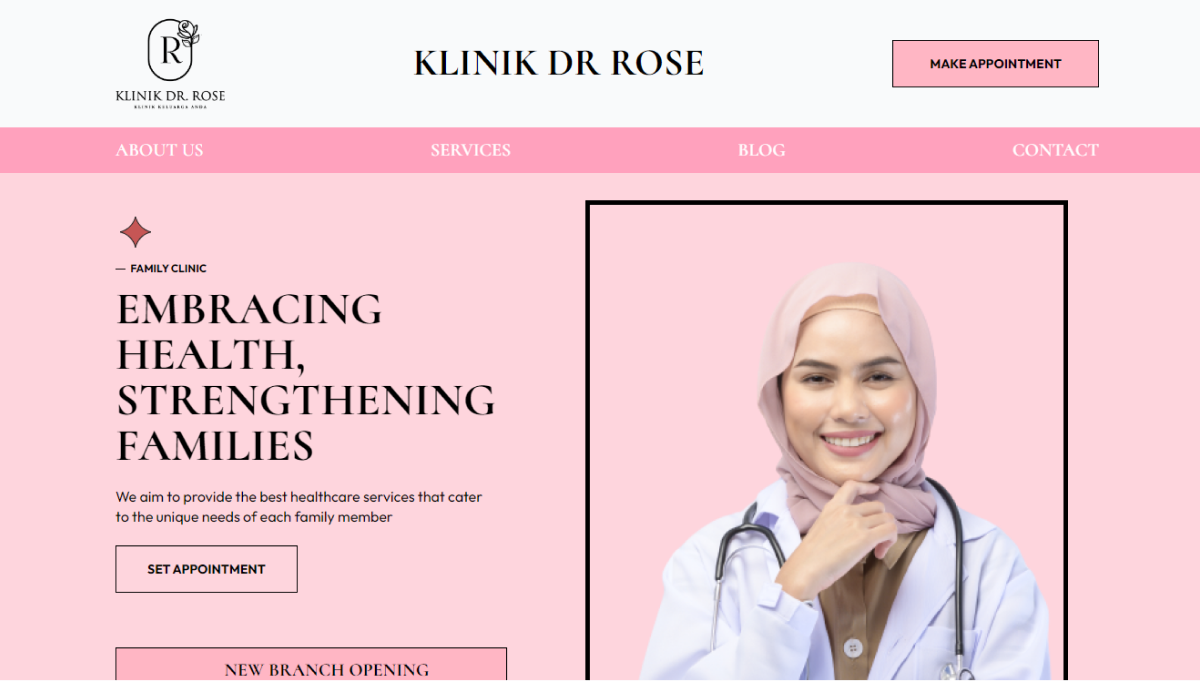Open the New Branch Opening banner
Viewport: 1200px width, 681px height.
311,665
